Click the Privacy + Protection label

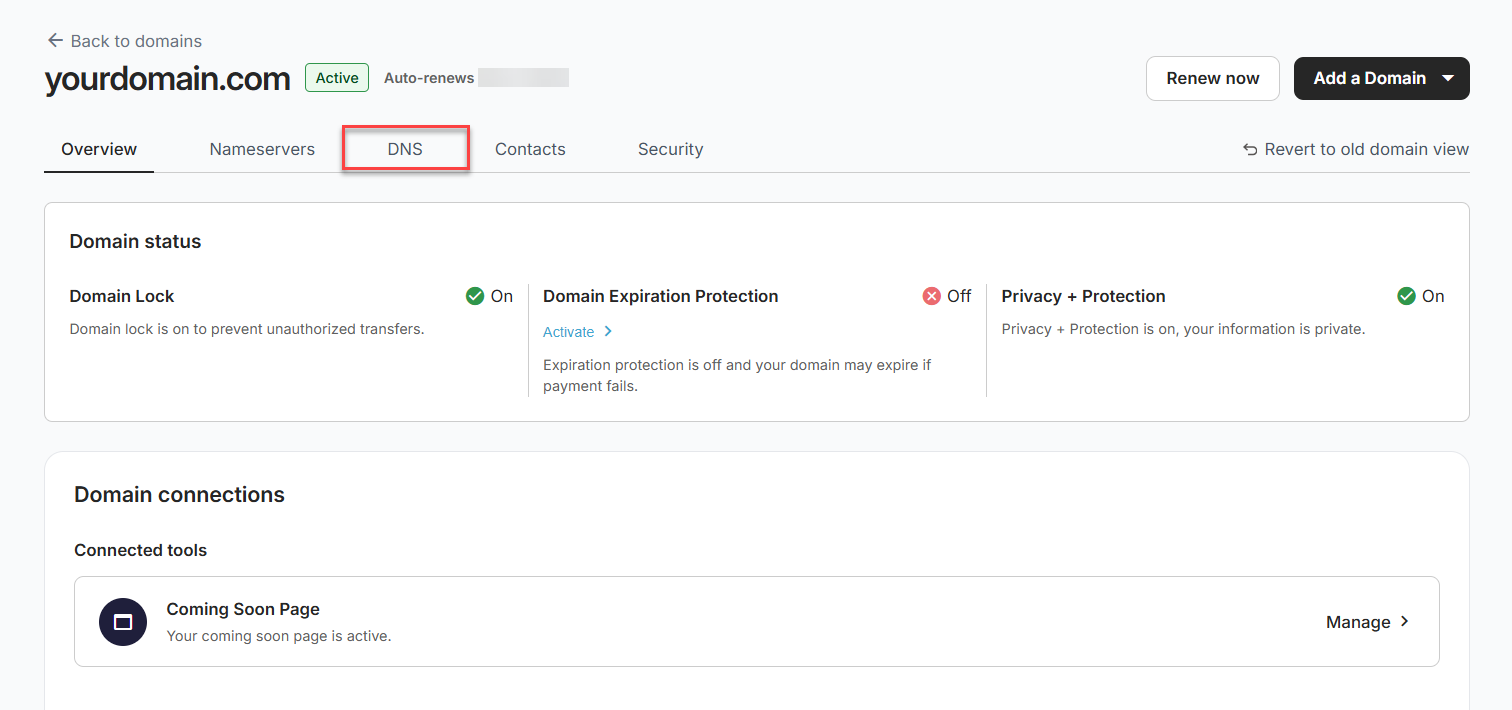(1083, 296)
